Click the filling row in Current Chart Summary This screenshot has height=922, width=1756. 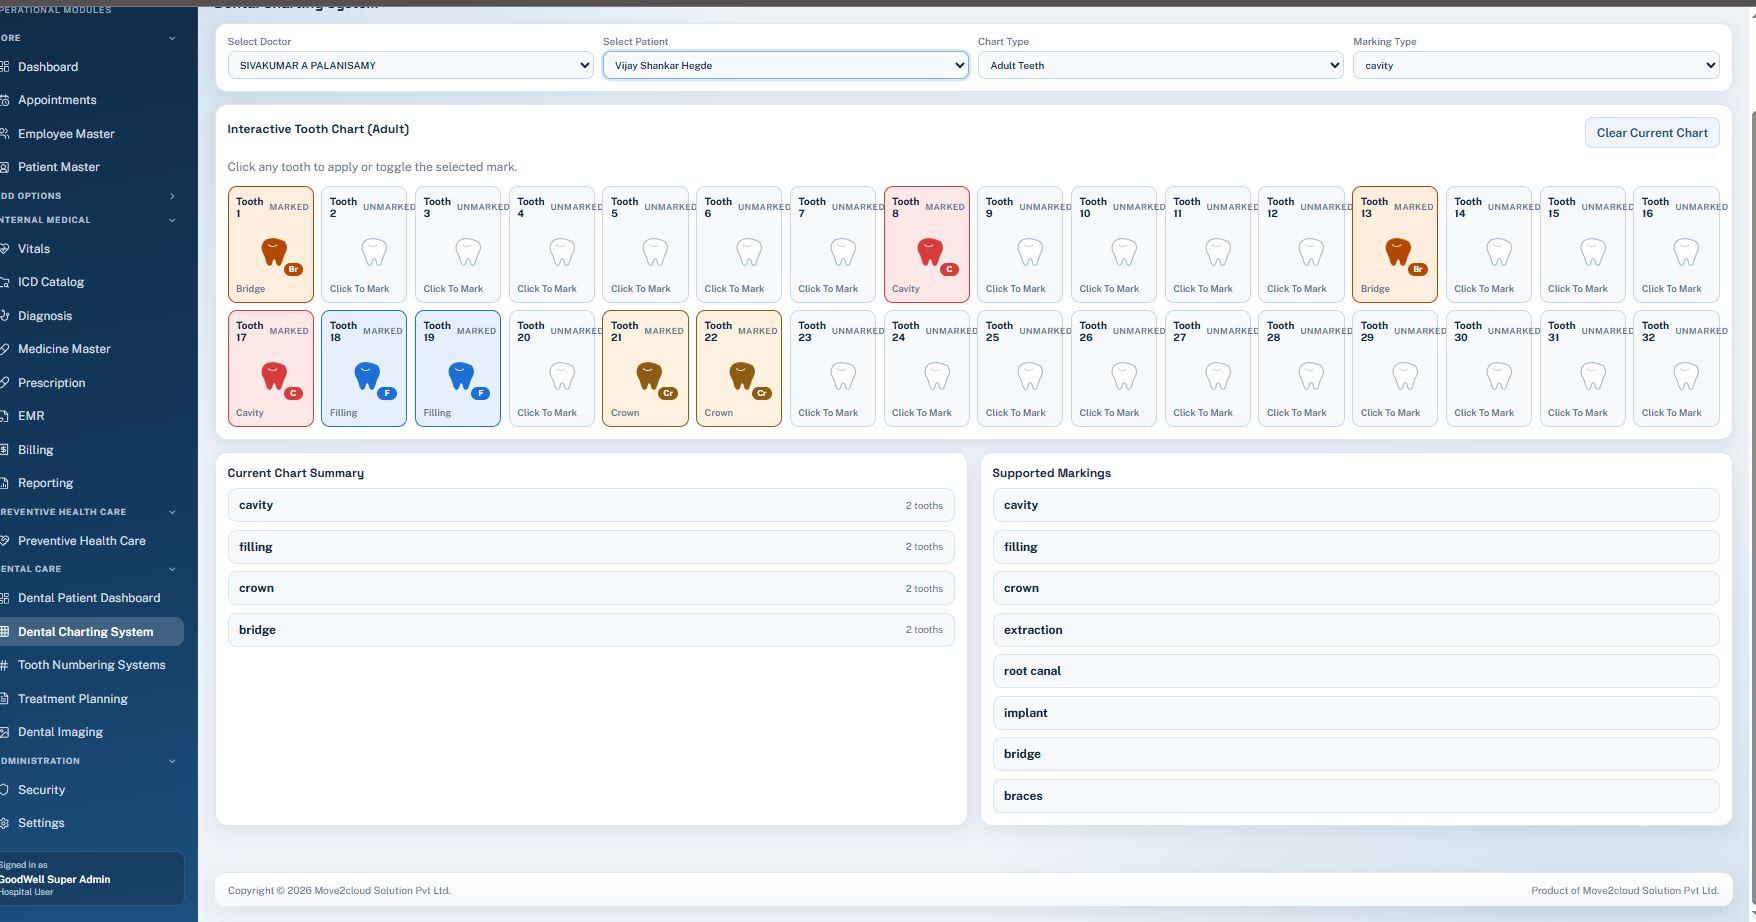coord(591,547)
